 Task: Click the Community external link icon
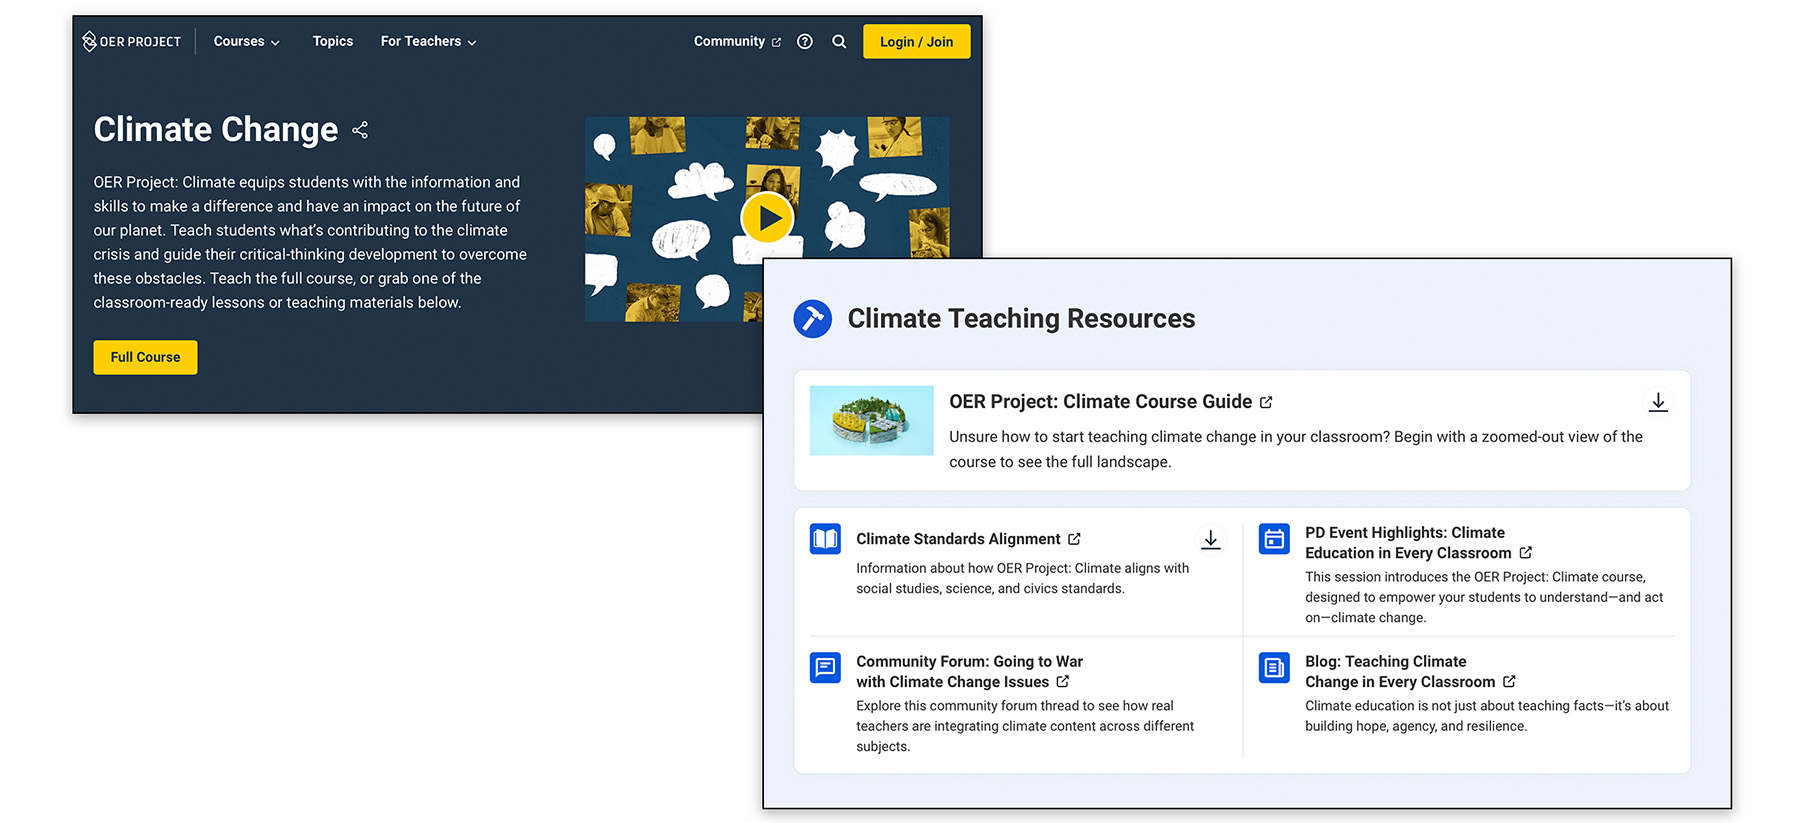(776, 42)
